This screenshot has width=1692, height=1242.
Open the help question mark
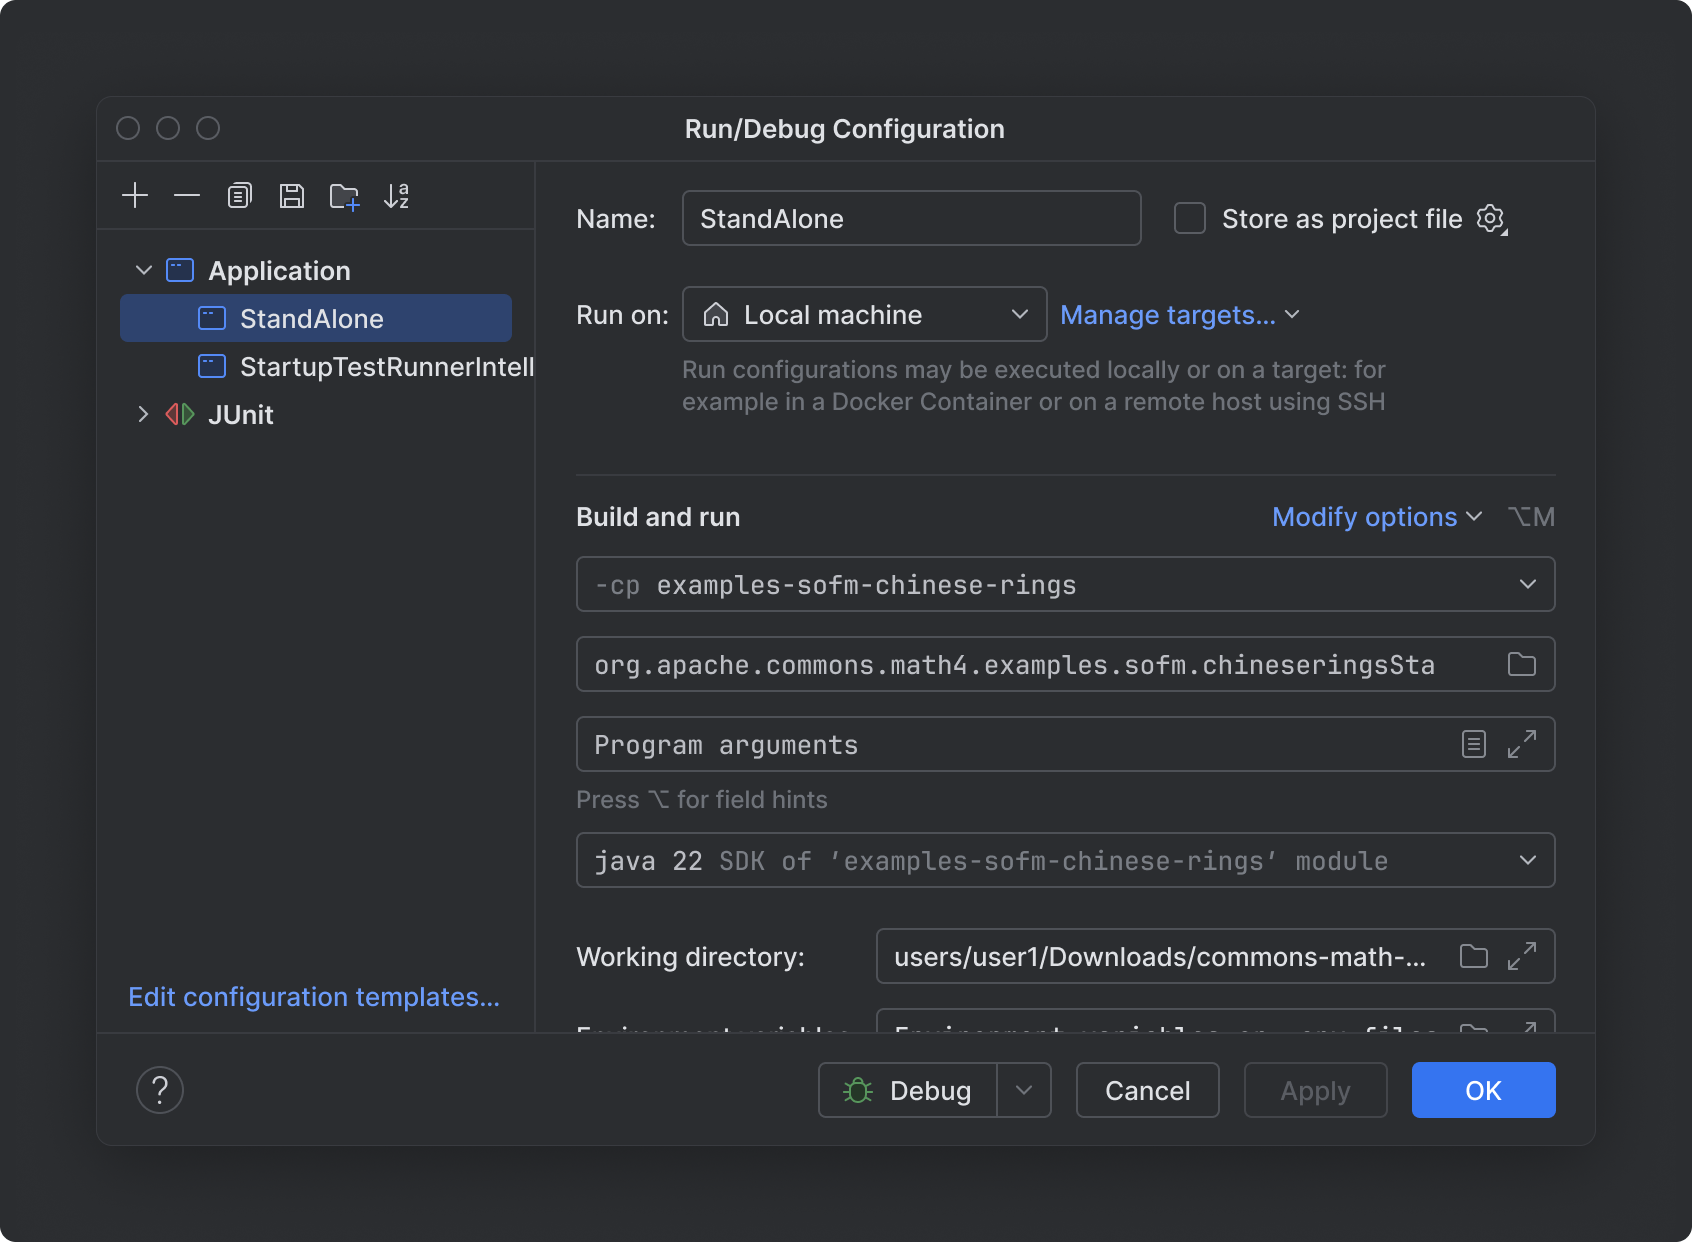[160, 1090]
